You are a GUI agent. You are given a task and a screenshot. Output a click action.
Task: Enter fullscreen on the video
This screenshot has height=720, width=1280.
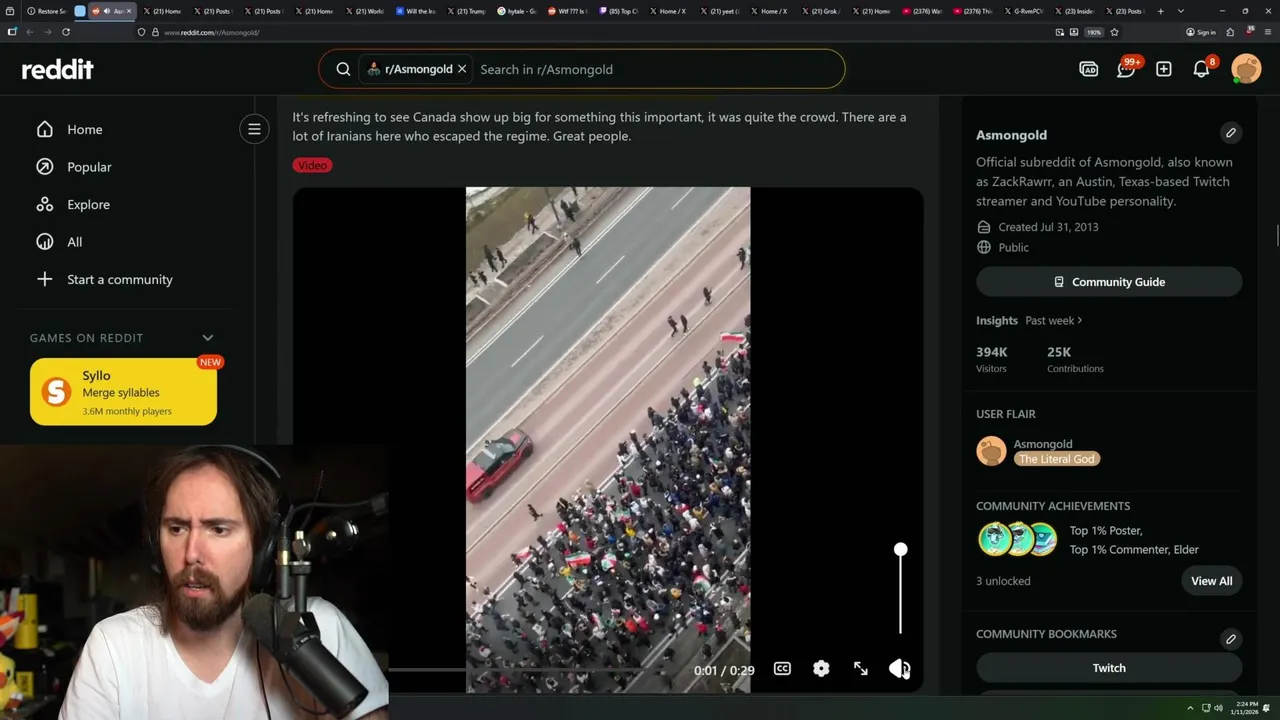(x=860, y=669)
